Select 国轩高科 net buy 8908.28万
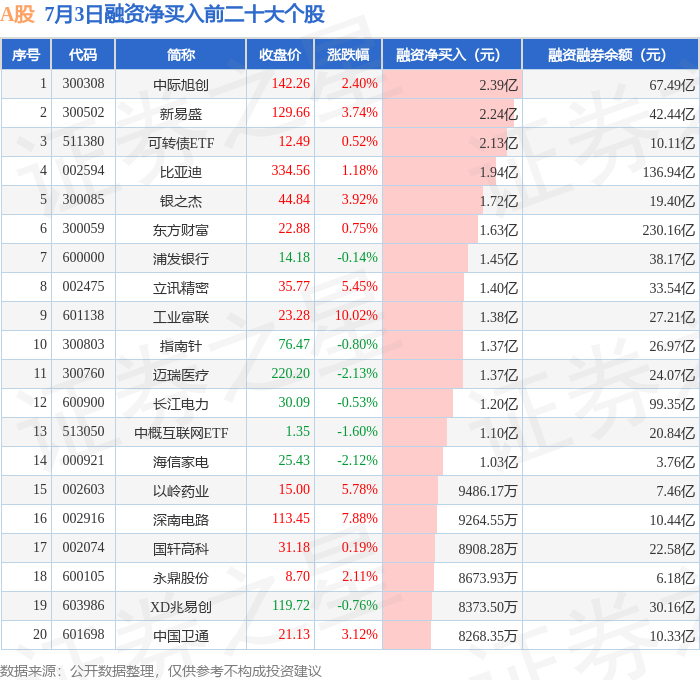 tap(488, 549)
